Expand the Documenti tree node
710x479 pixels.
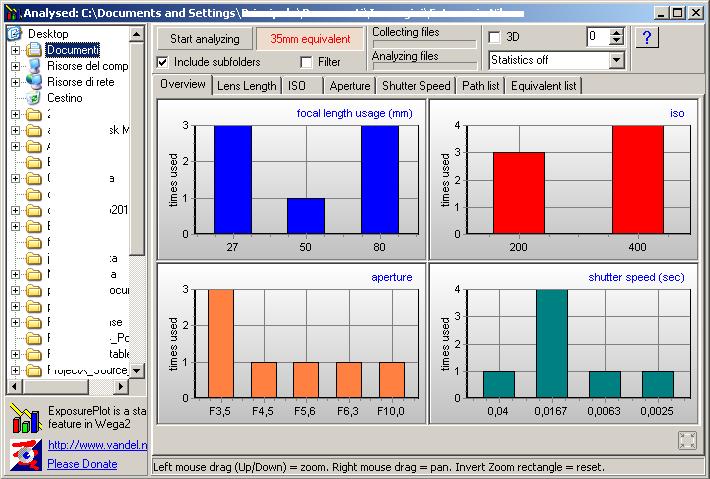click(x=16, y=50)
